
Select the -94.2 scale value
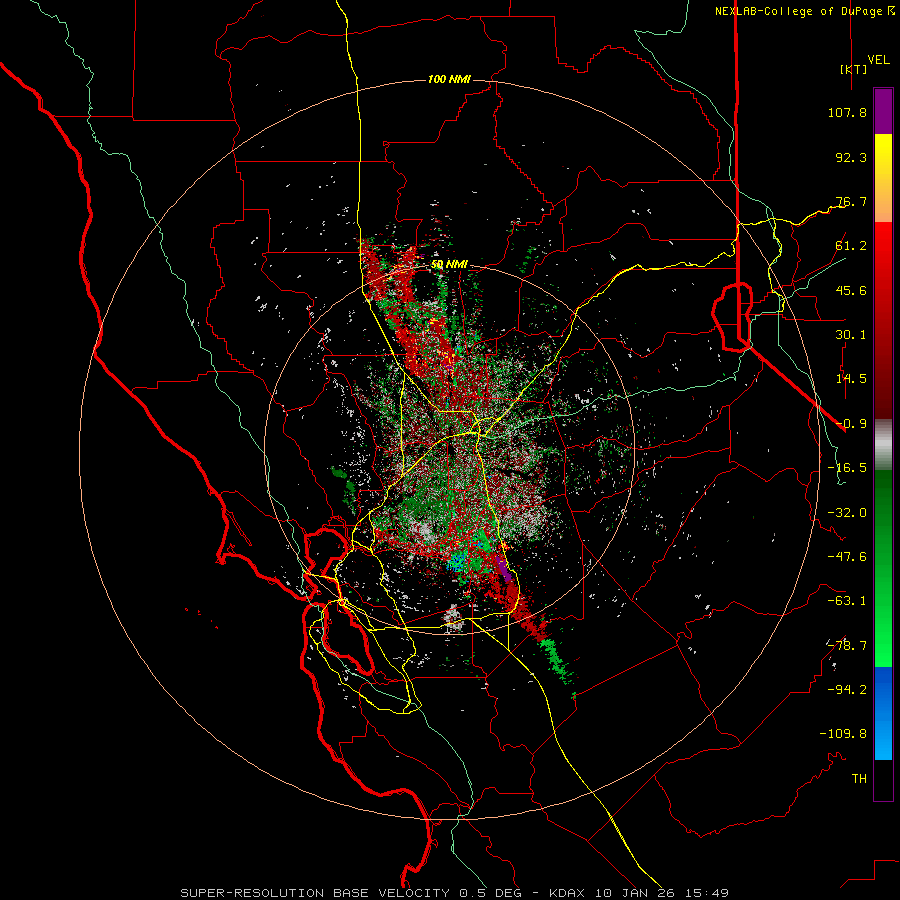pyautogui.click(x=847, y=690)
